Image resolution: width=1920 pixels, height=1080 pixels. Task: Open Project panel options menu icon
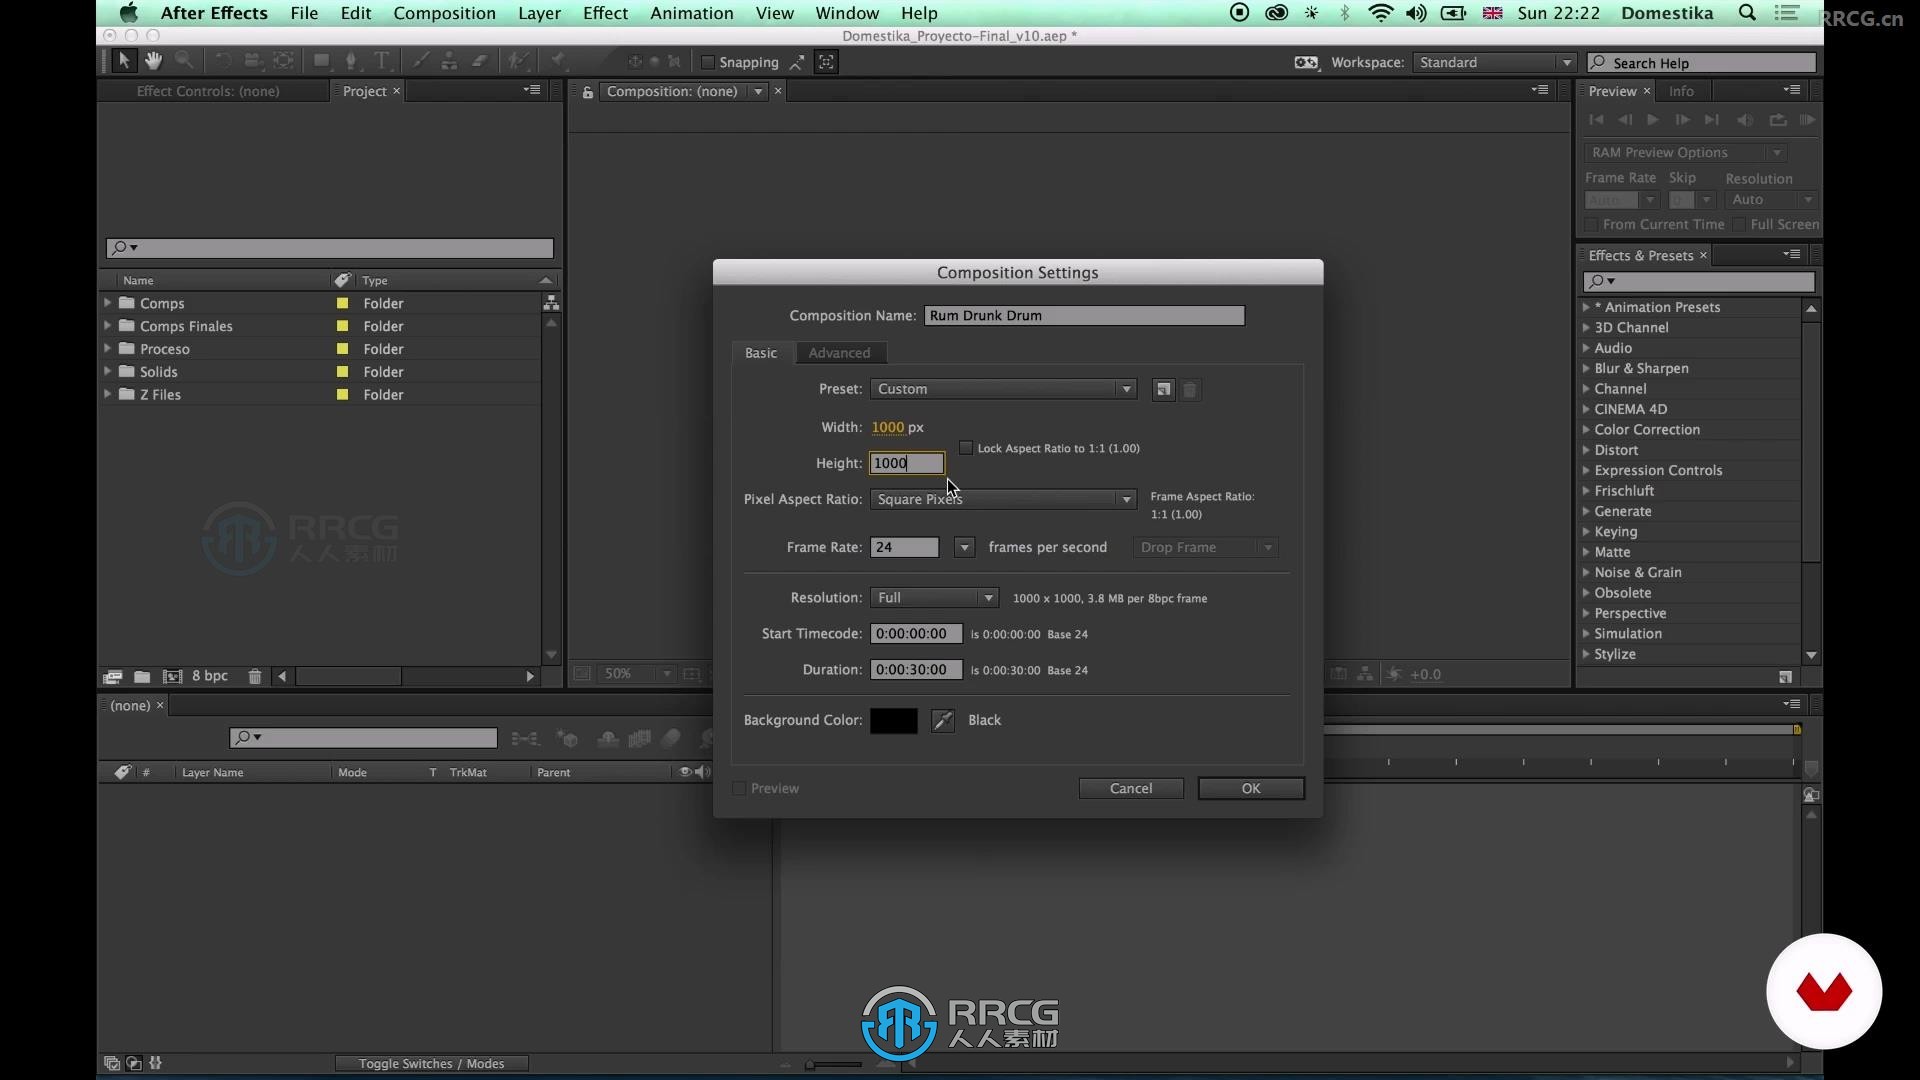pos(532,90)
